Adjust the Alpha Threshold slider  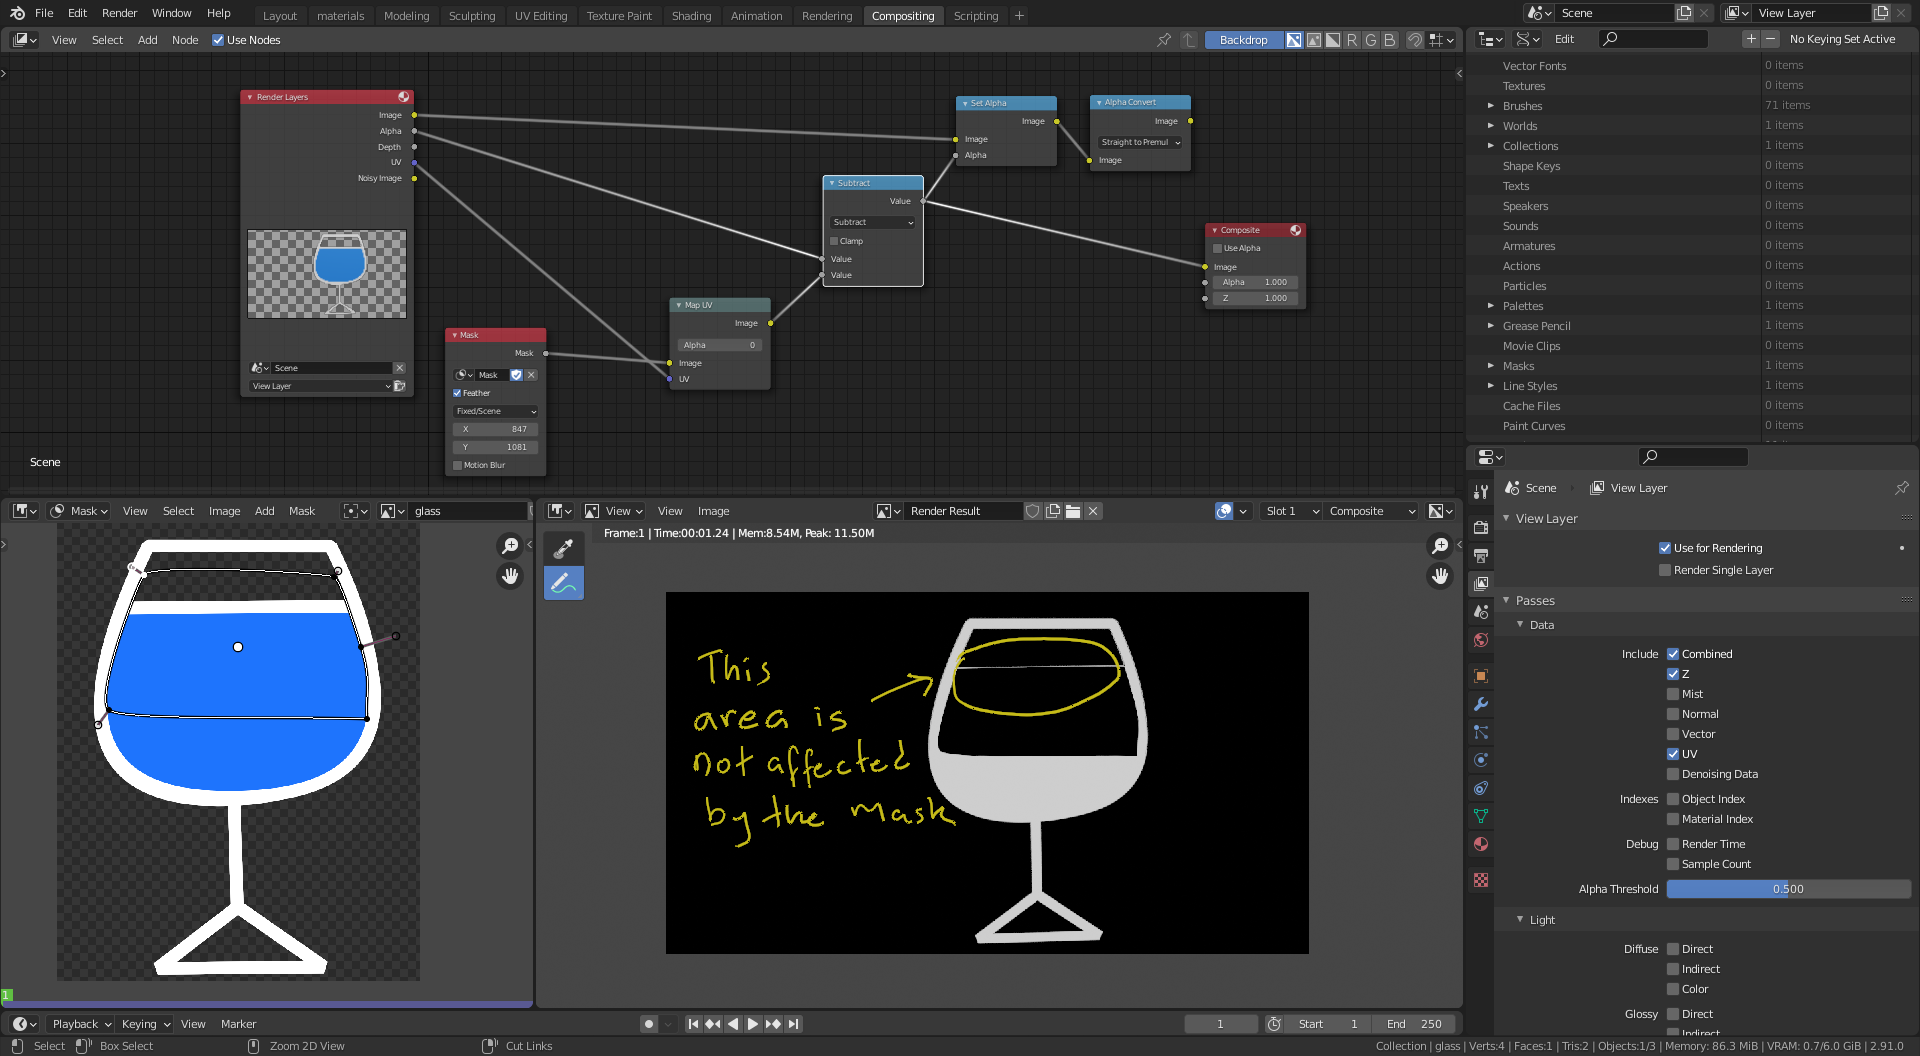[1788, 889]
